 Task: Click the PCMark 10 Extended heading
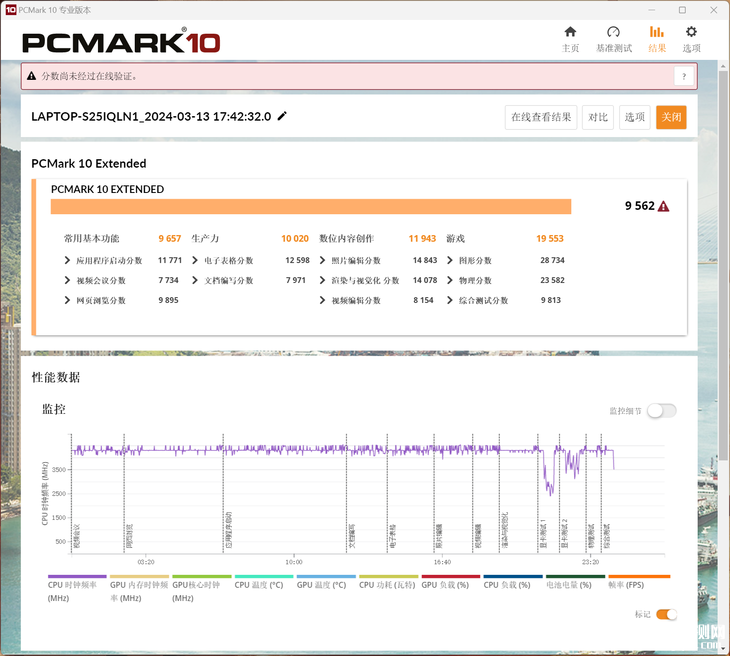[x=88, y=163]
